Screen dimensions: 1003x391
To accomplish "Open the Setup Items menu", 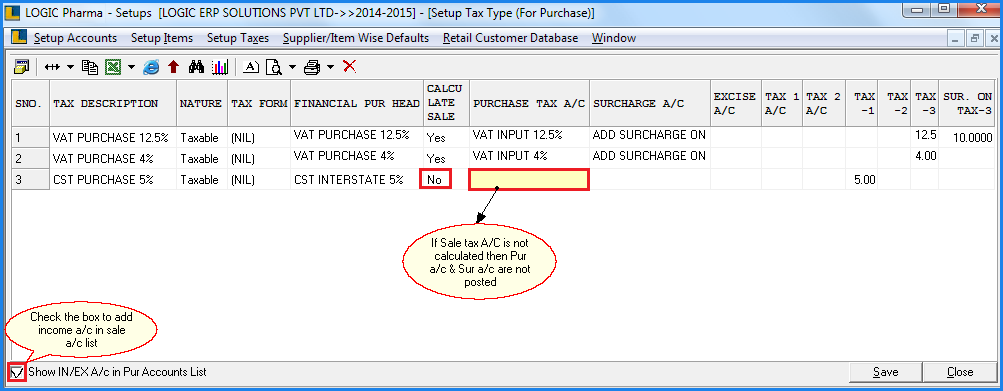I will pos(162,38).
